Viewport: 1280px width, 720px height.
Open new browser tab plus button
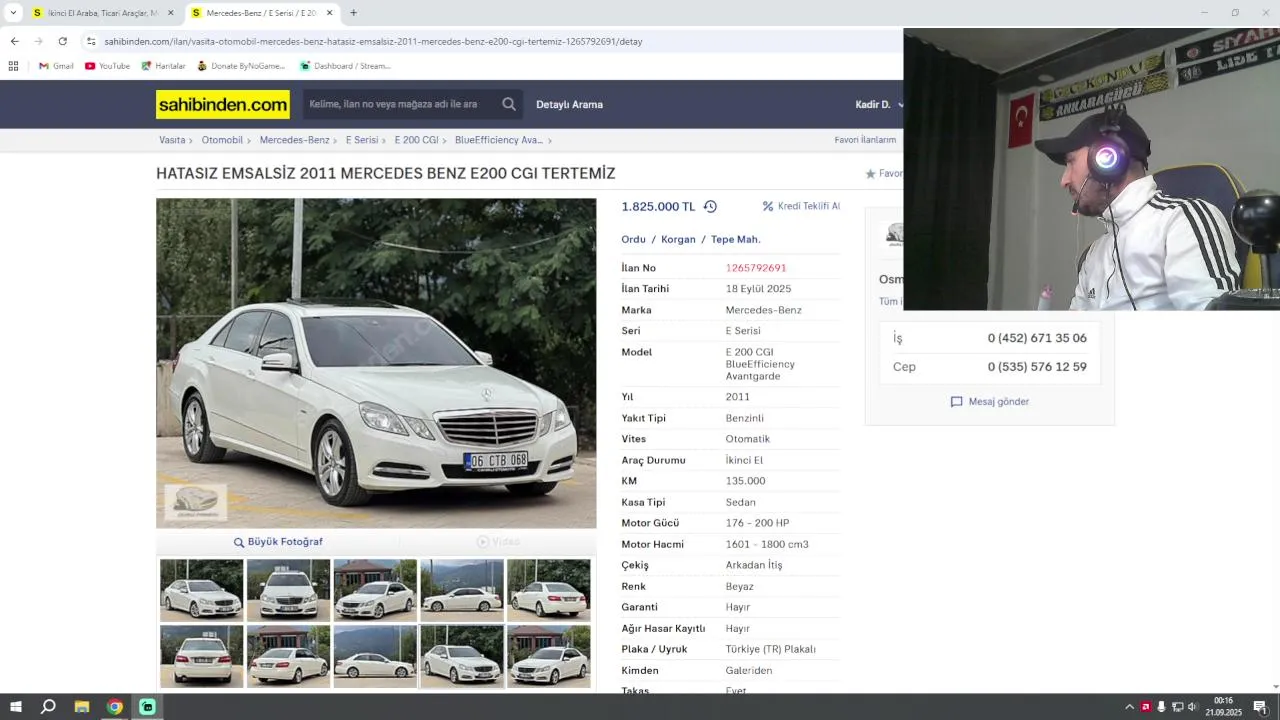coord(353,13)
